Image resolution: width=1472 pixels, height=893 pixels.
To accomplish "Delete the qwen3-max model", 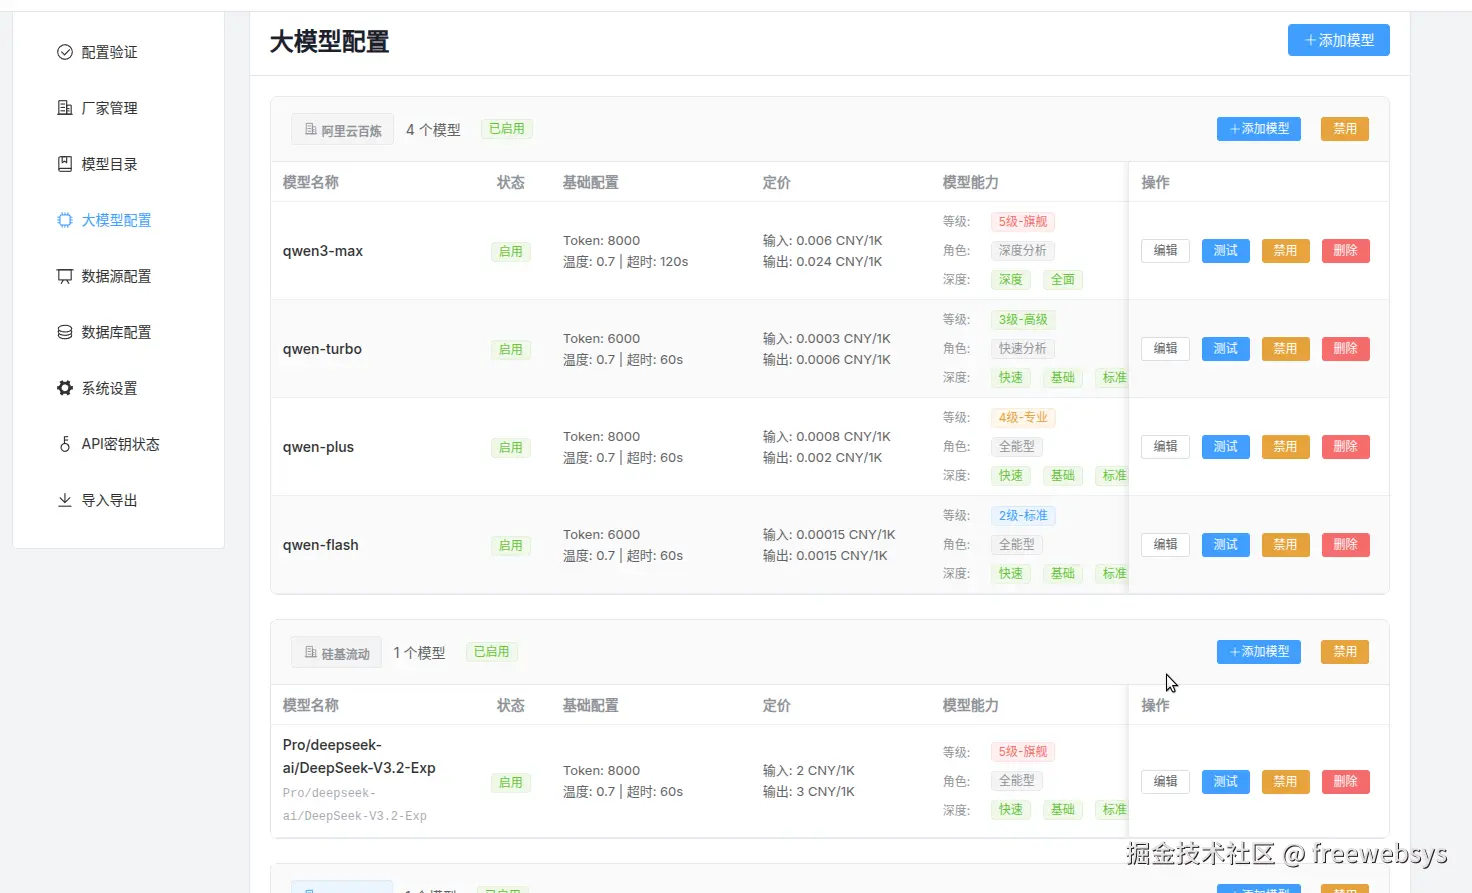I will pyautogui.click(x=1345, y=251).
